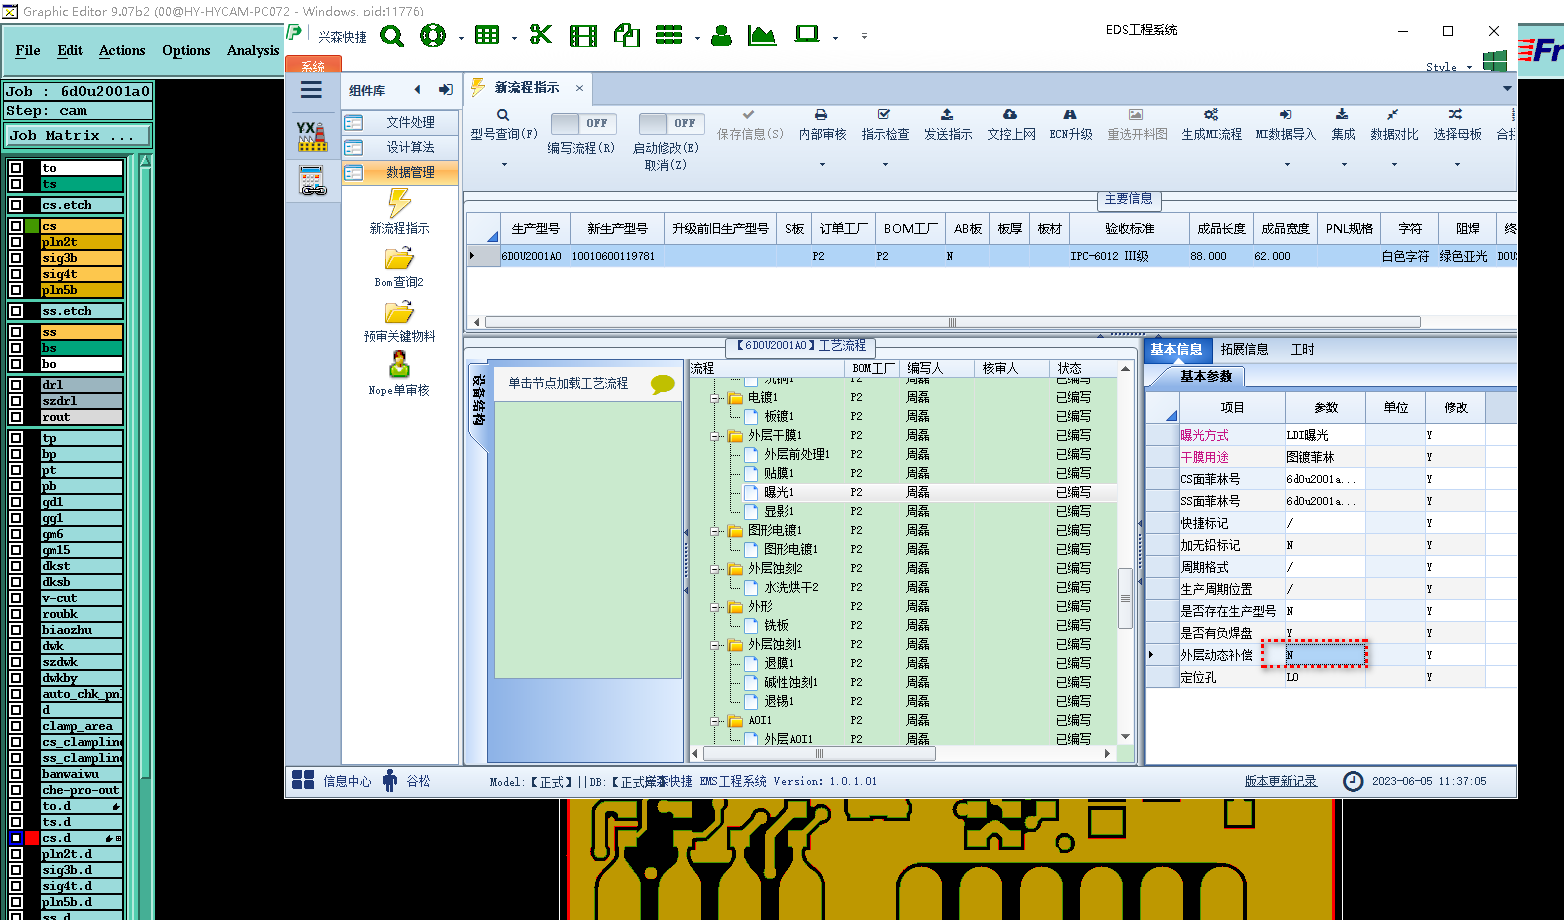1564x920 pixels.
Task: Click the yellow chat bubble icon
Action: pyautogui.click(x=662, y=384)
